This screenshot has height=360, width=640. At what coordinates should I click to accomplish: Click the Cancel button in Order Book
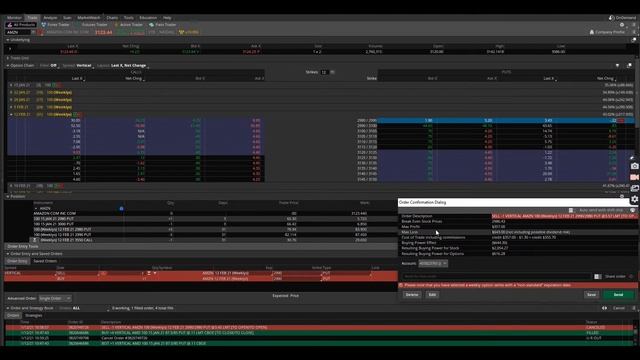point(619,308)
